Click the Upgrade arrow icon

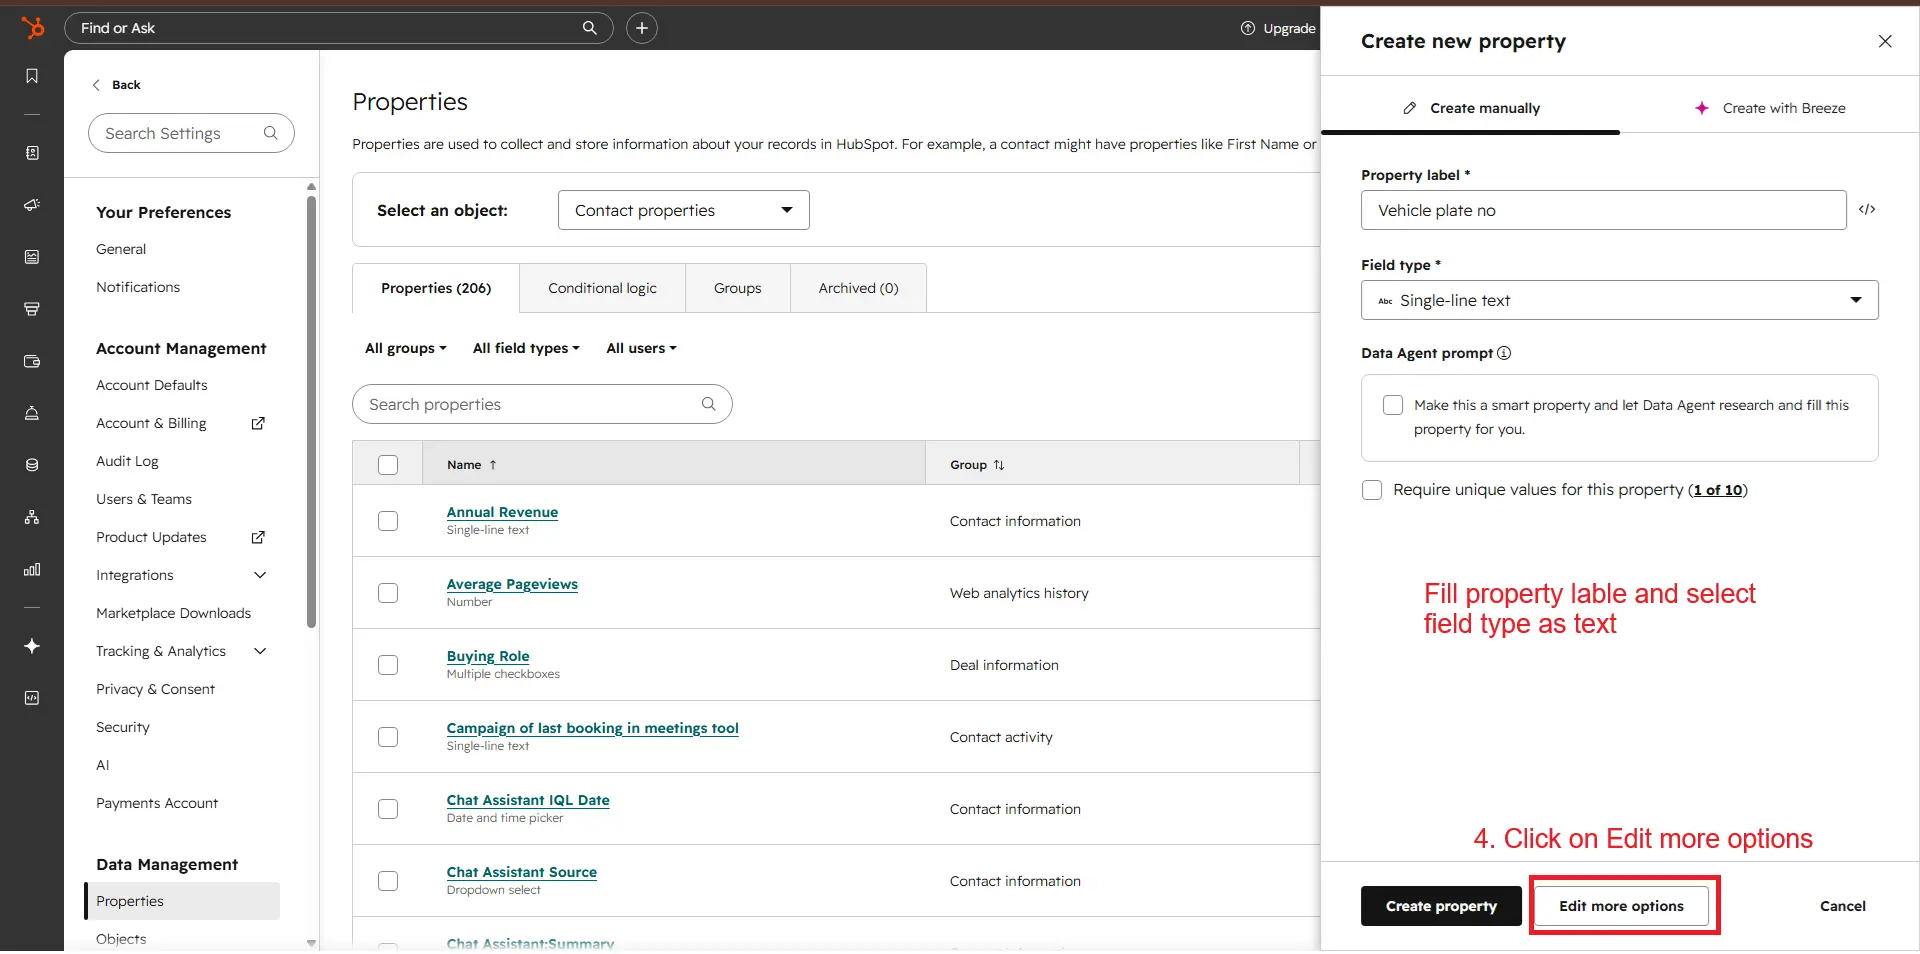1248,28
